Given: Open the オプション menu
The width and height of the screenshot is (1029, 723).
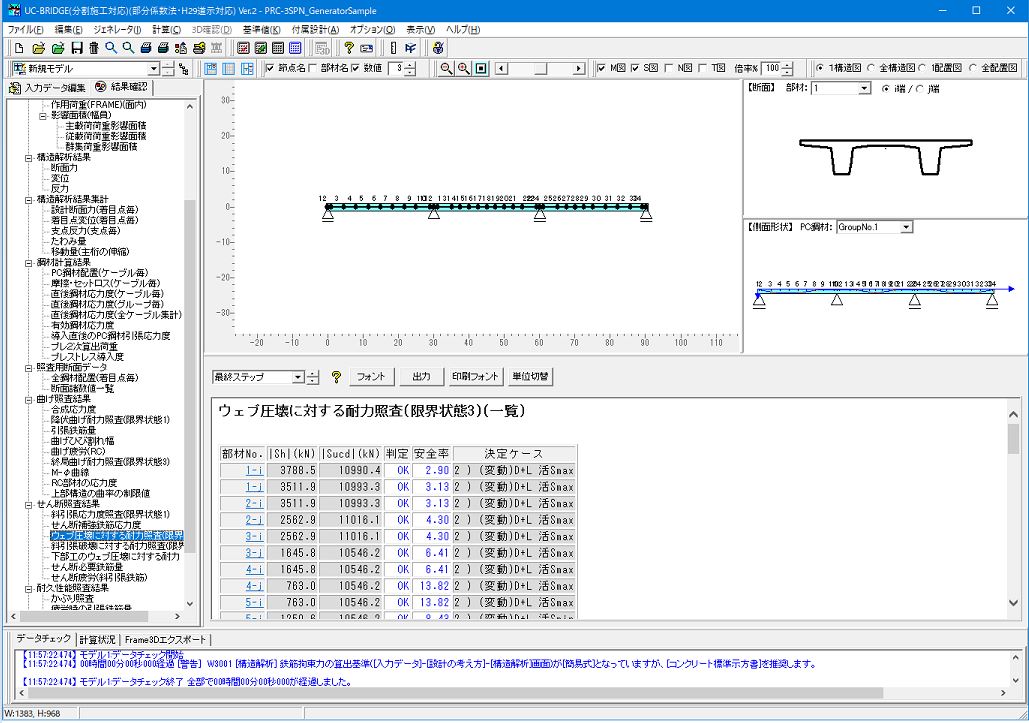Looking at the screenshot, I should (372, 30).
